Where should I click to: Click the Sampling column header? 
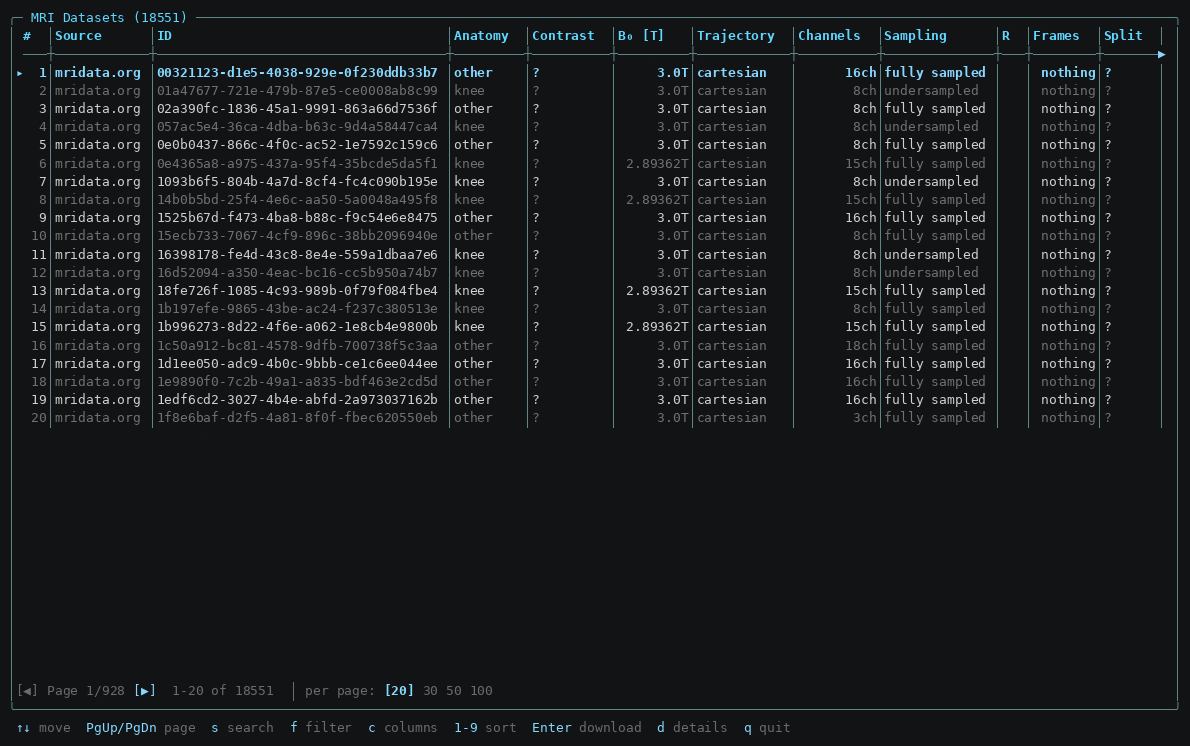[x=915, y=36]
